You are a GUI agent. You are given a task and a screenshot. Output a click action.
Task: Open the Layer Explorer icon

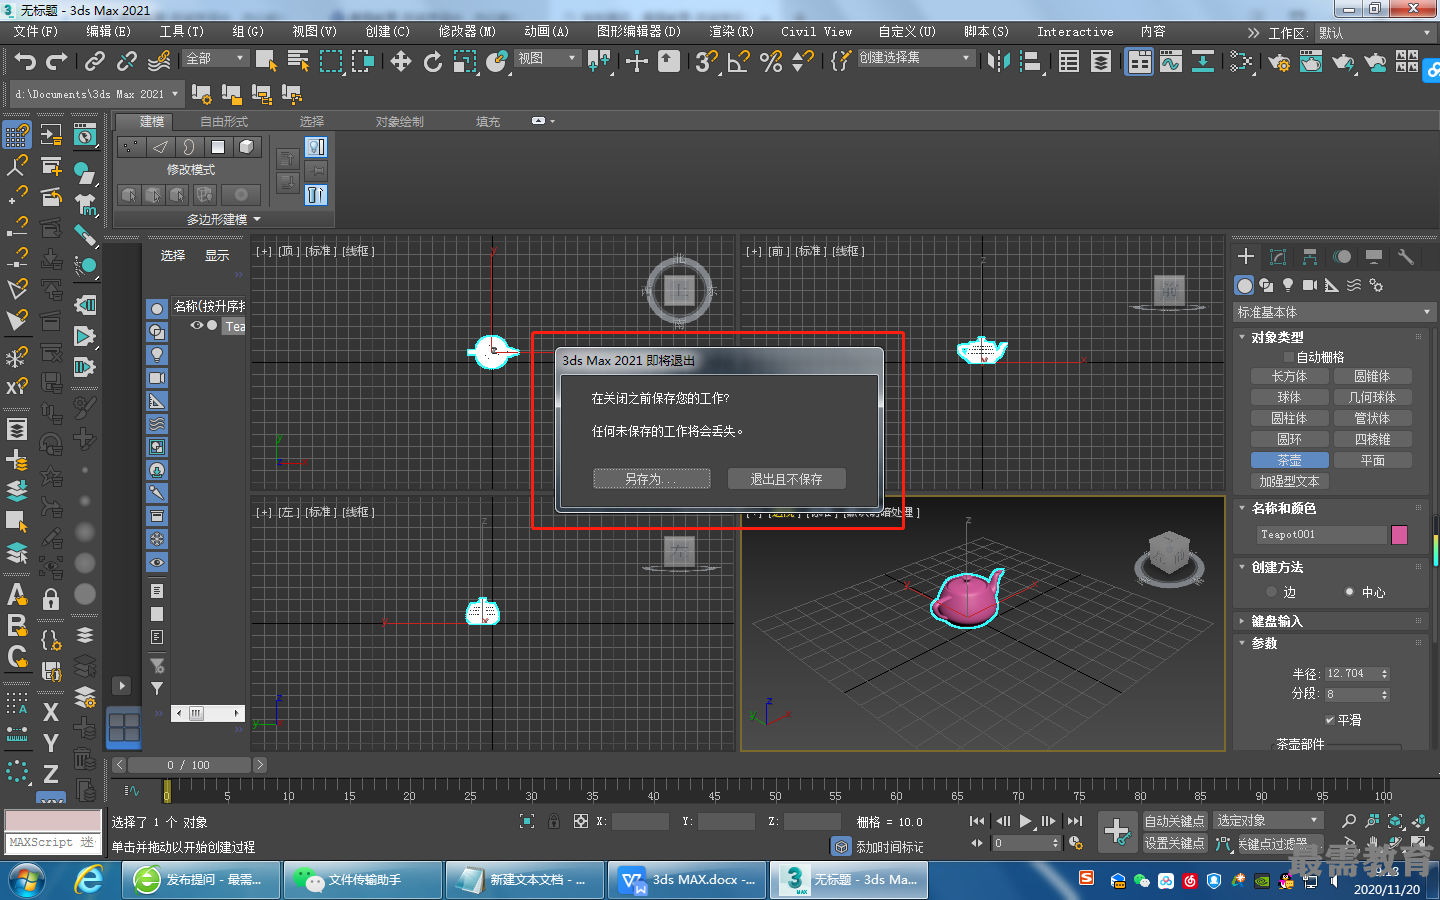coord(1101,61)
